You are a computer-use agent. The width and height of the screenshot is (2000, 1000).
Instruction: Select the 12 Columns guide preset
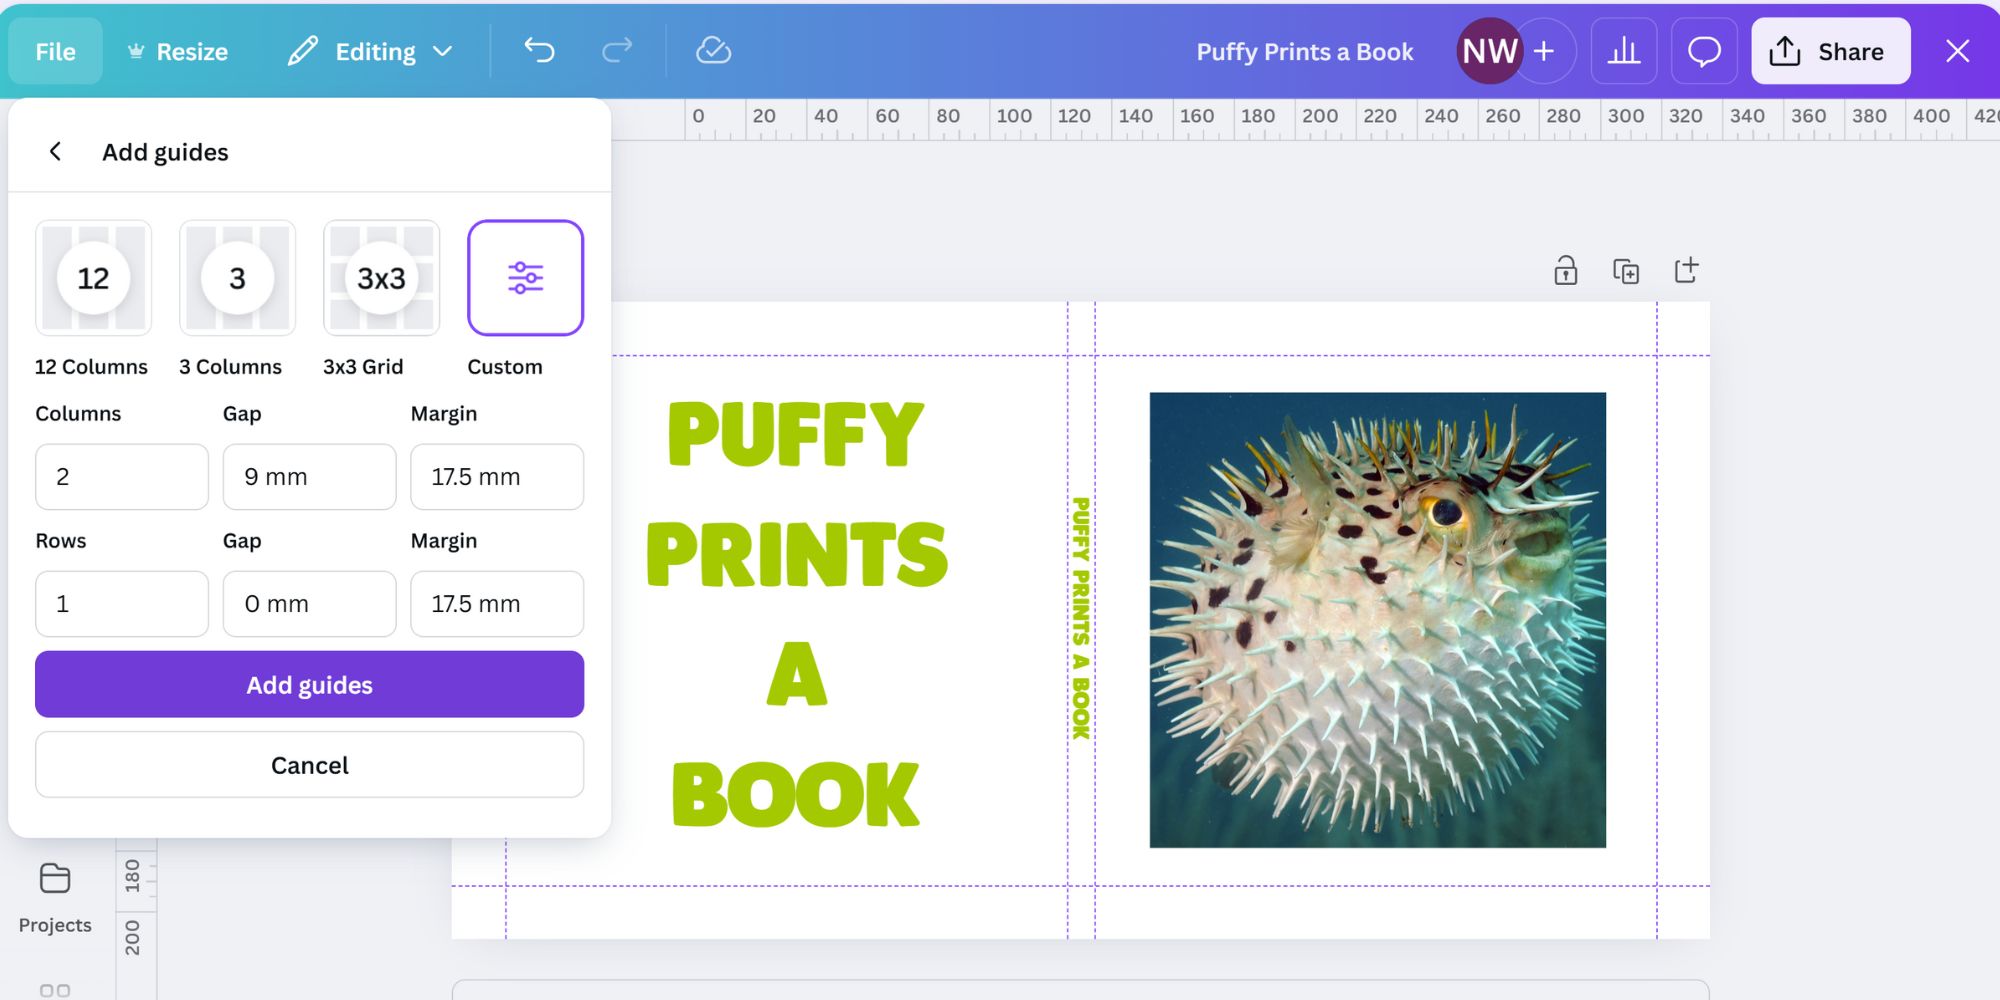coord(93,278)
